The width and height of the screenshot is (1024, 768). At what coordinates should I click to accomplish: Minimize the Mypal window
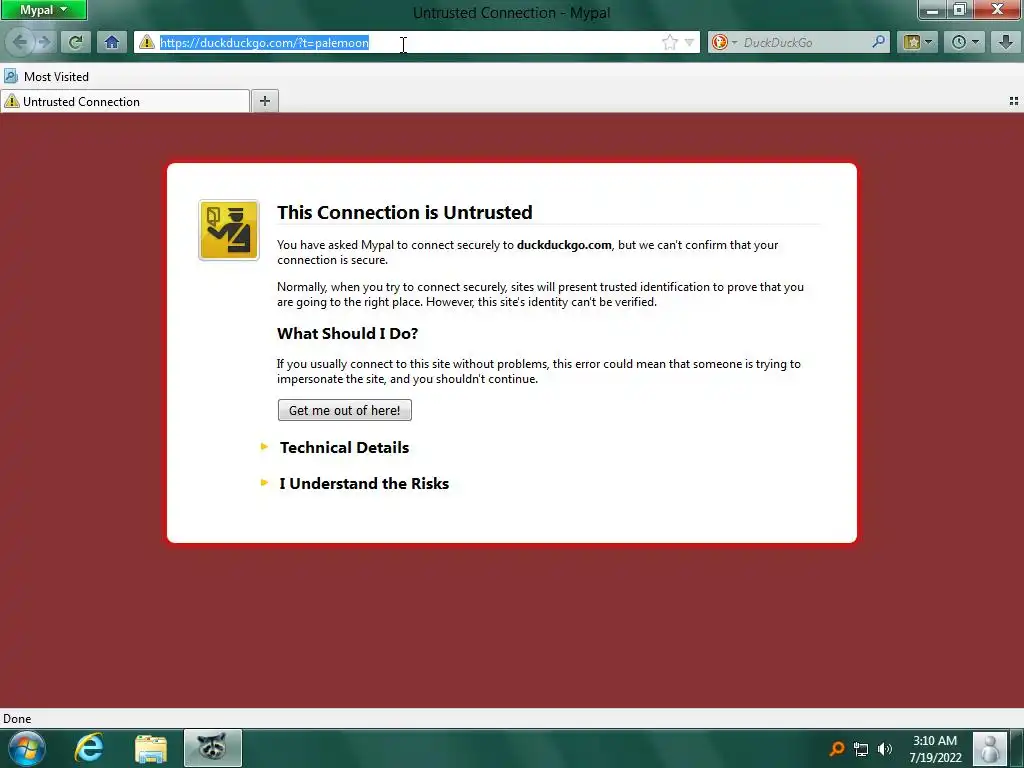(933, 10)
